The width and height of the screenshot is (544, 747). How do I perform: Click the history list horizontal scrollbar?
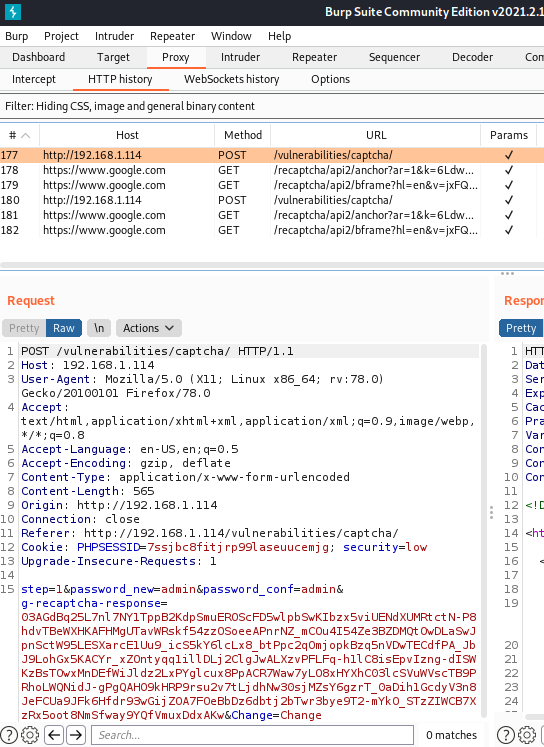point(272,265)
